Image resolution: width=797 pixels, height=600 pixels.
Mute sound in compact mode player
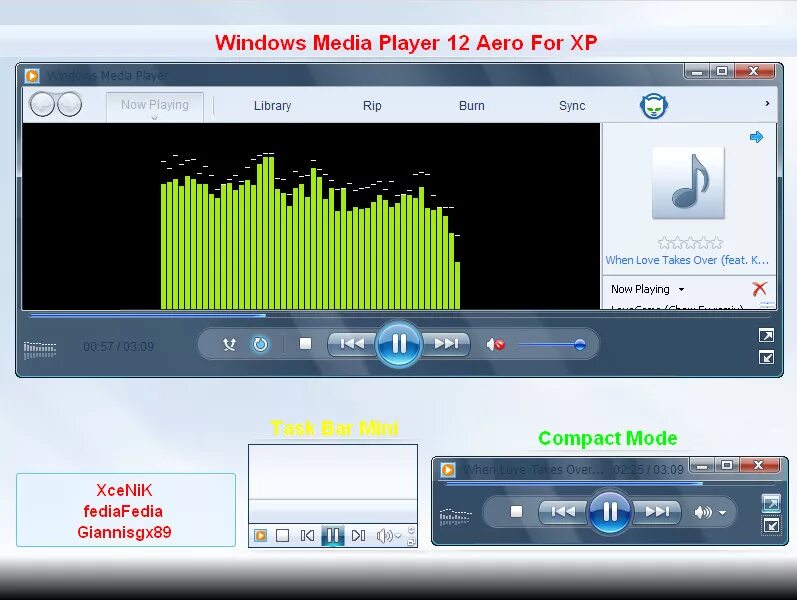coord(703,512)
